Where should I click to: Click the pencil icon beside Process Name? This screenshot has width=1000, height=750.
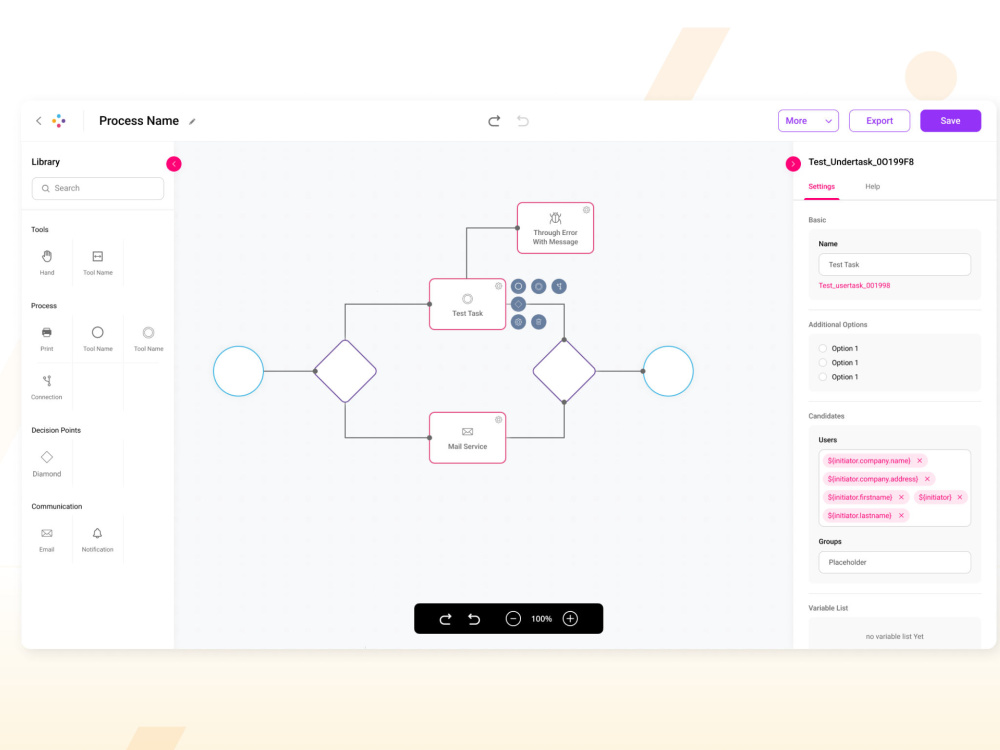tap(192, 121)
